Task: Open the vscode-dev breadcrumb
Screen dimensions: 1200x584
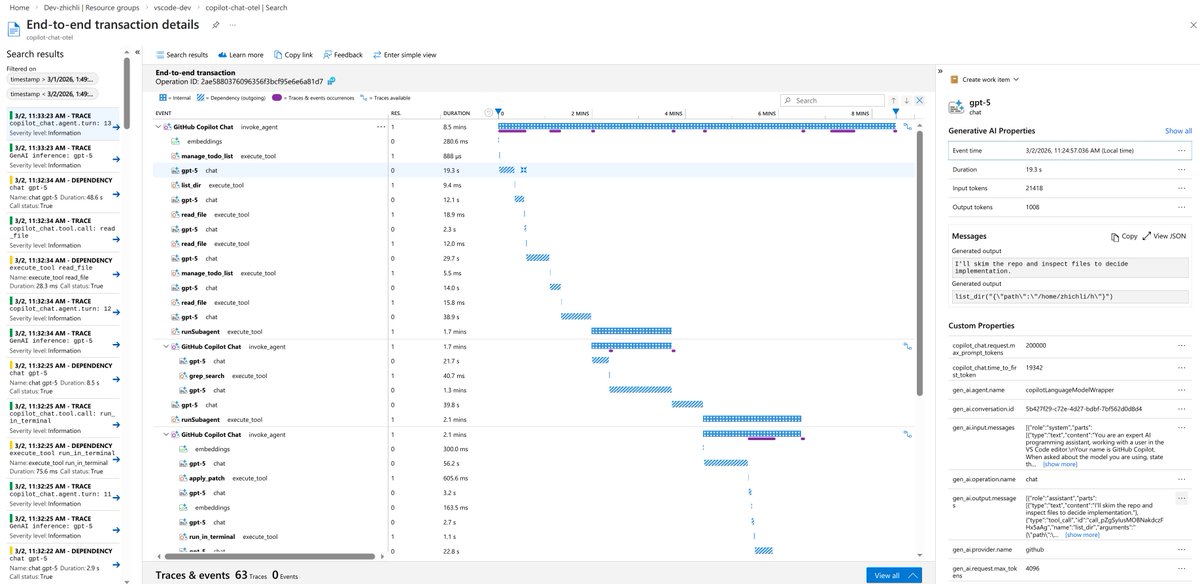Action: click(173, 7)
